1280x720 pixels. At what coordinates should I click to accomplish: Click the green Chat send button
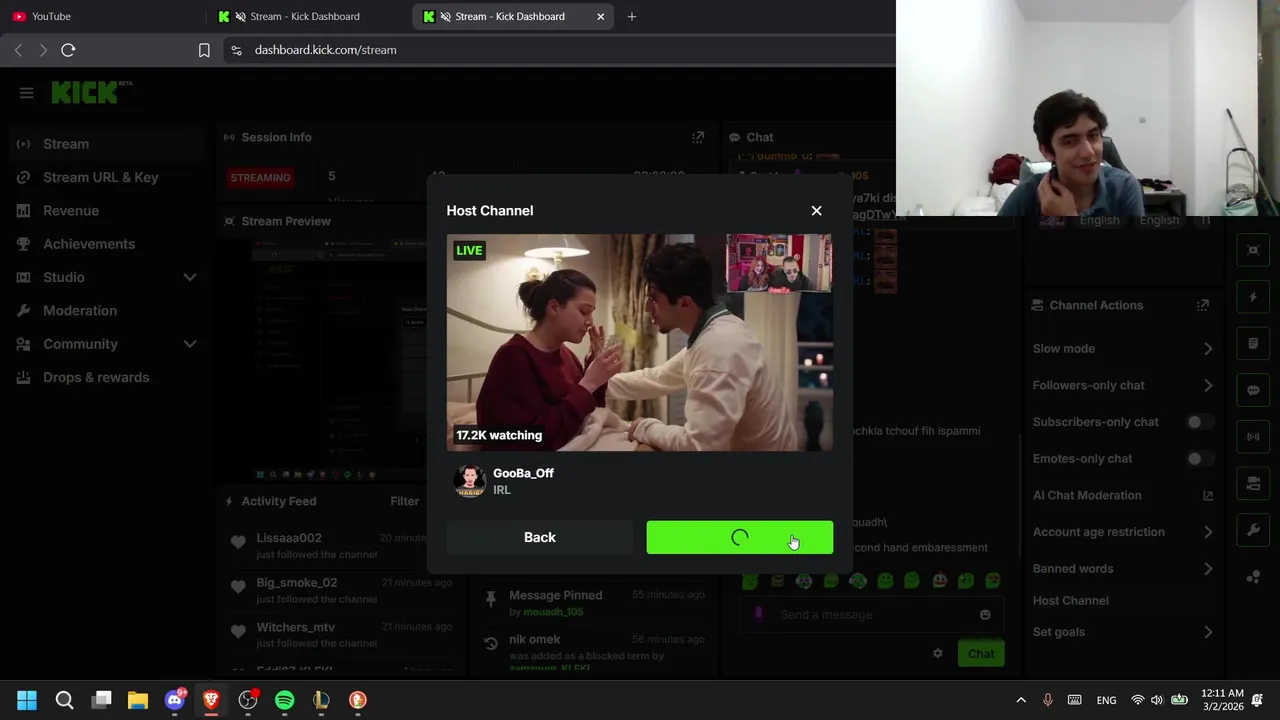(980, 654)
